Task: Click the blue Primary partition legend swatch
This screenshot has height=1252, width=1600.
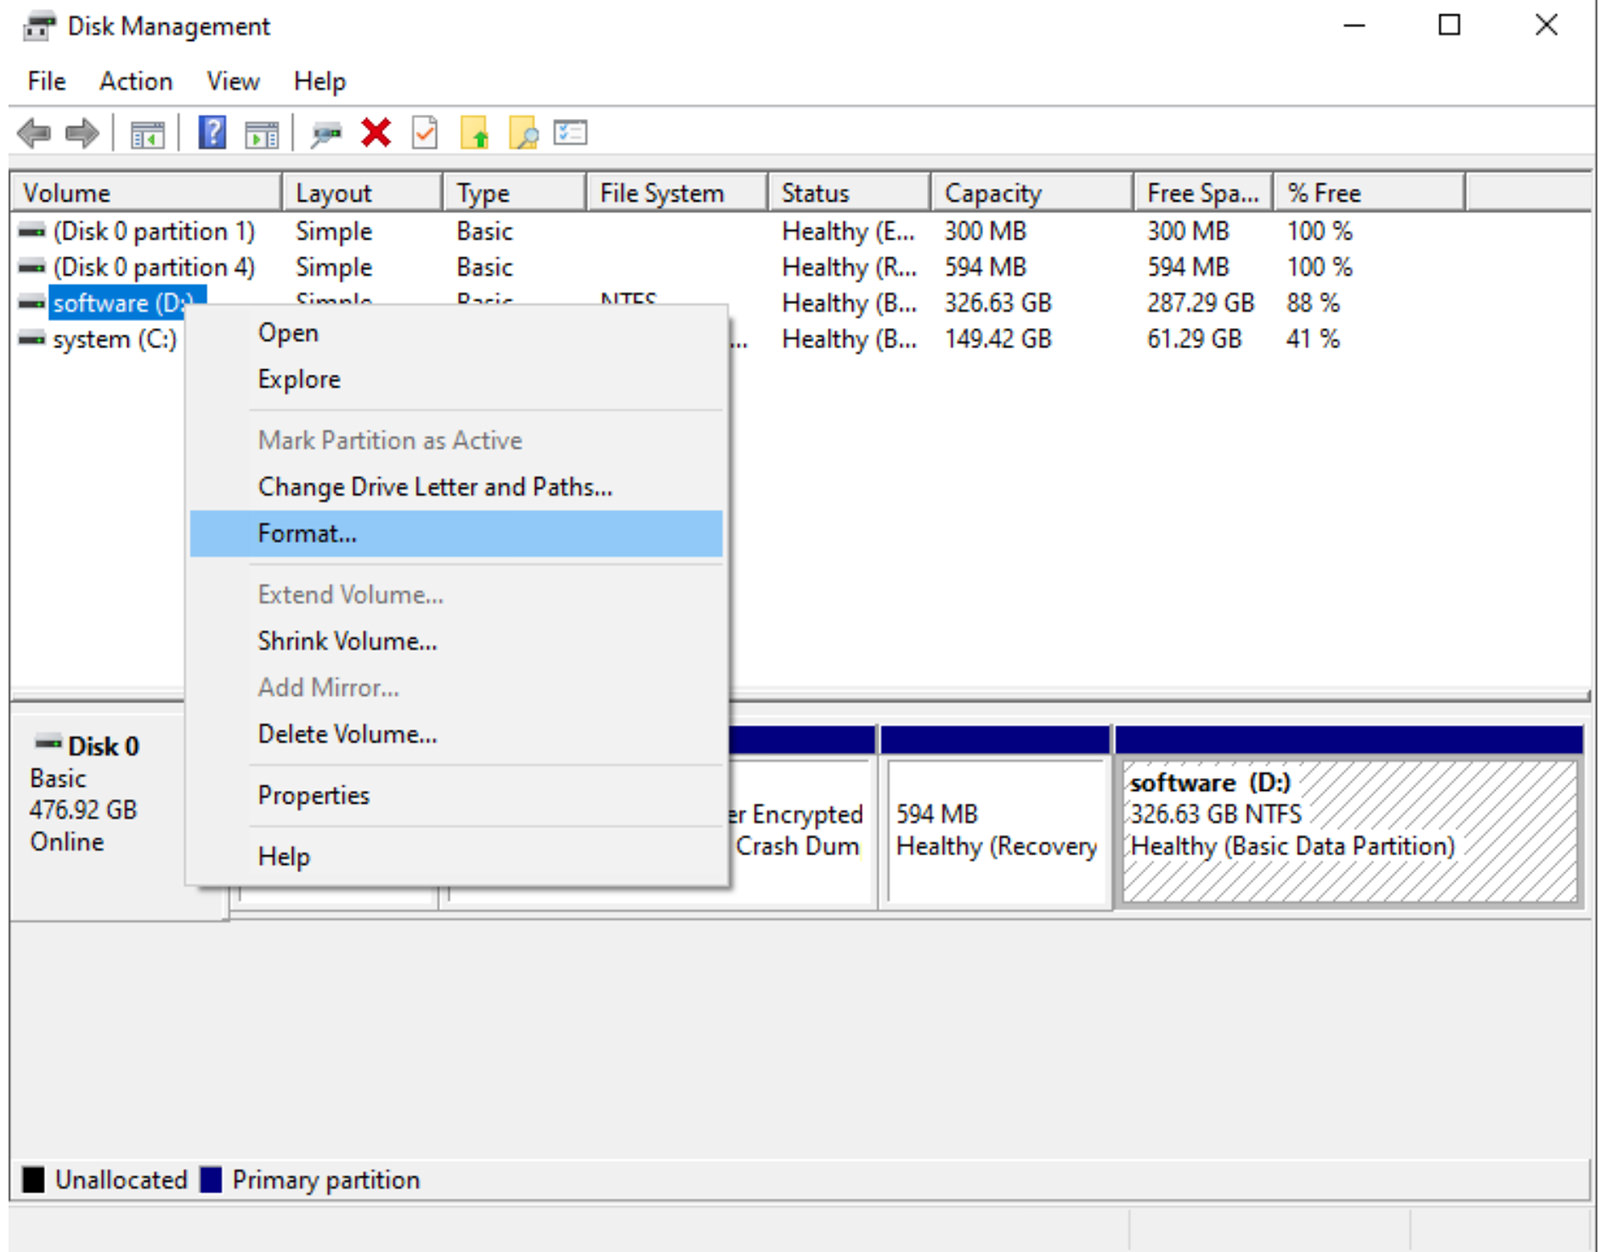Action: [x=211, y=1180]
